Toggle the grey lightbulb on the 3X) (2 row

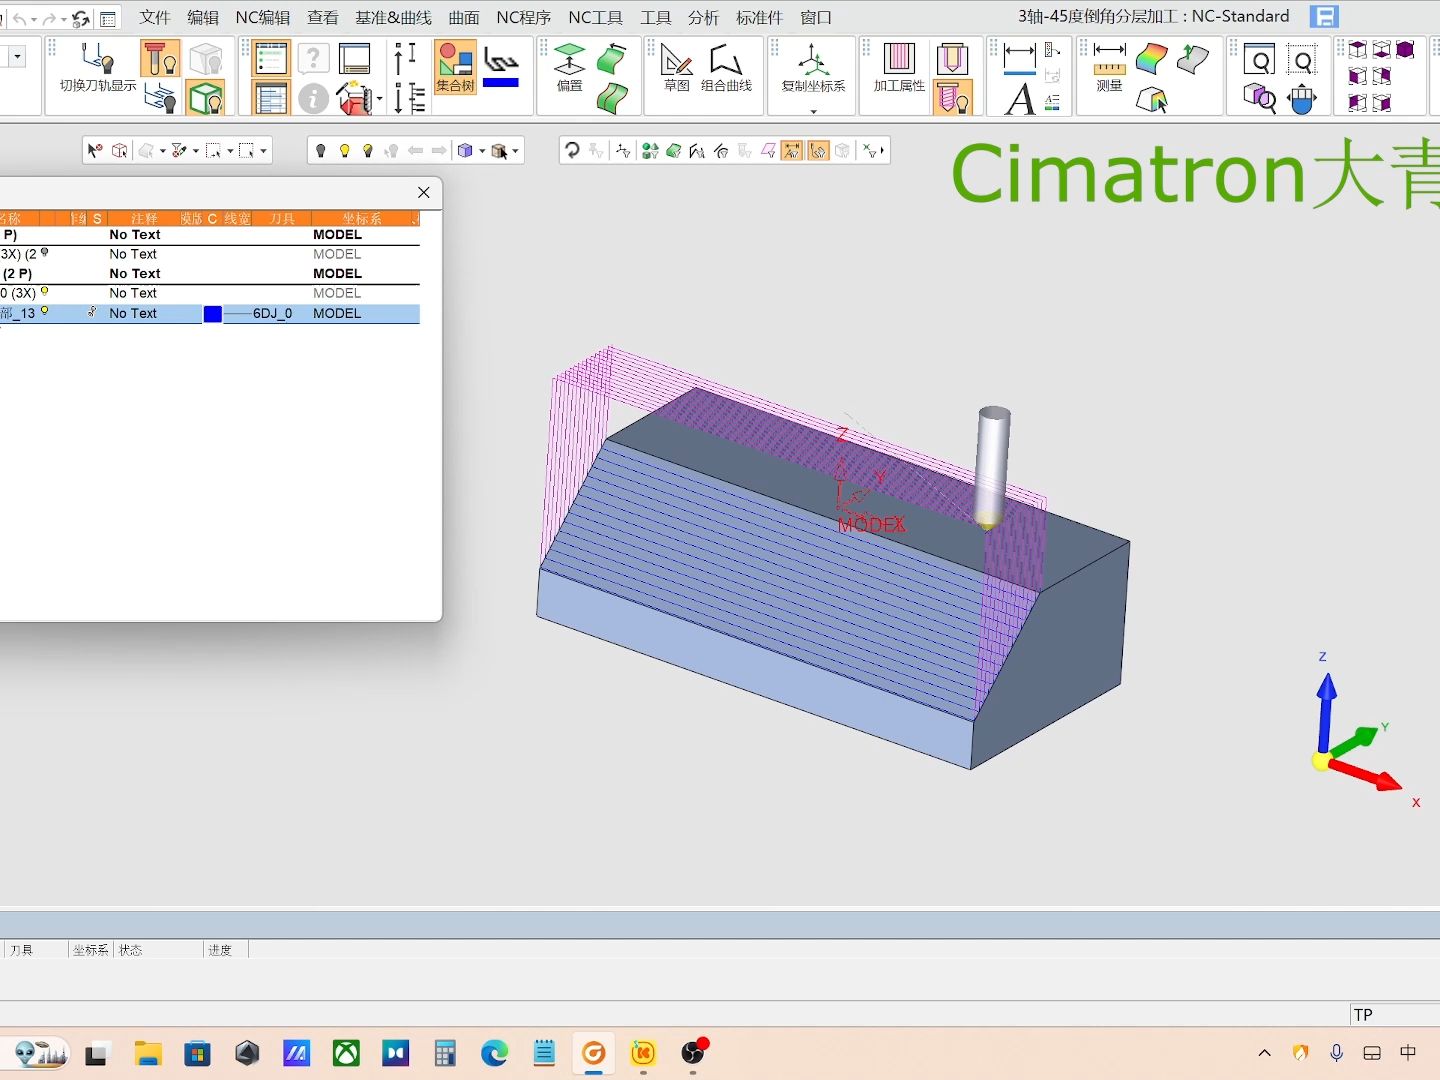pos(45,253)
